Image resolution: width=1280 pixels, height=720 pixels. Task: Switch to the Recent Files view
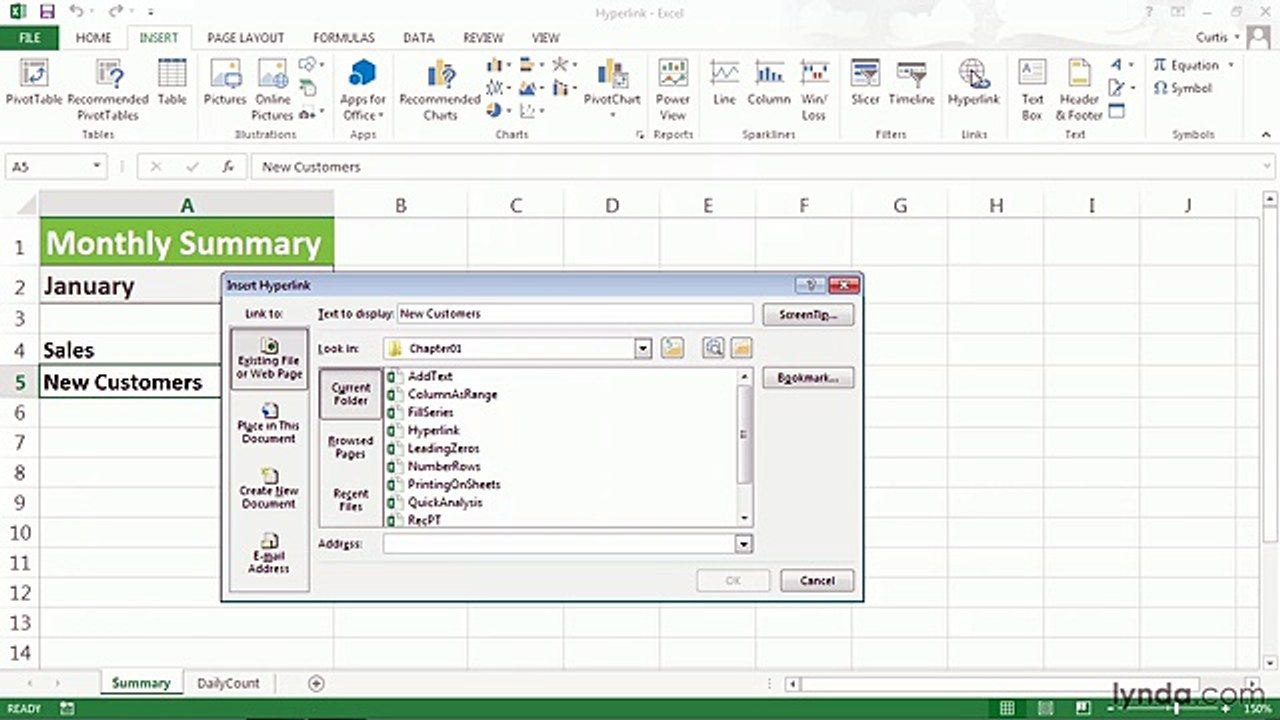point(350,499)
